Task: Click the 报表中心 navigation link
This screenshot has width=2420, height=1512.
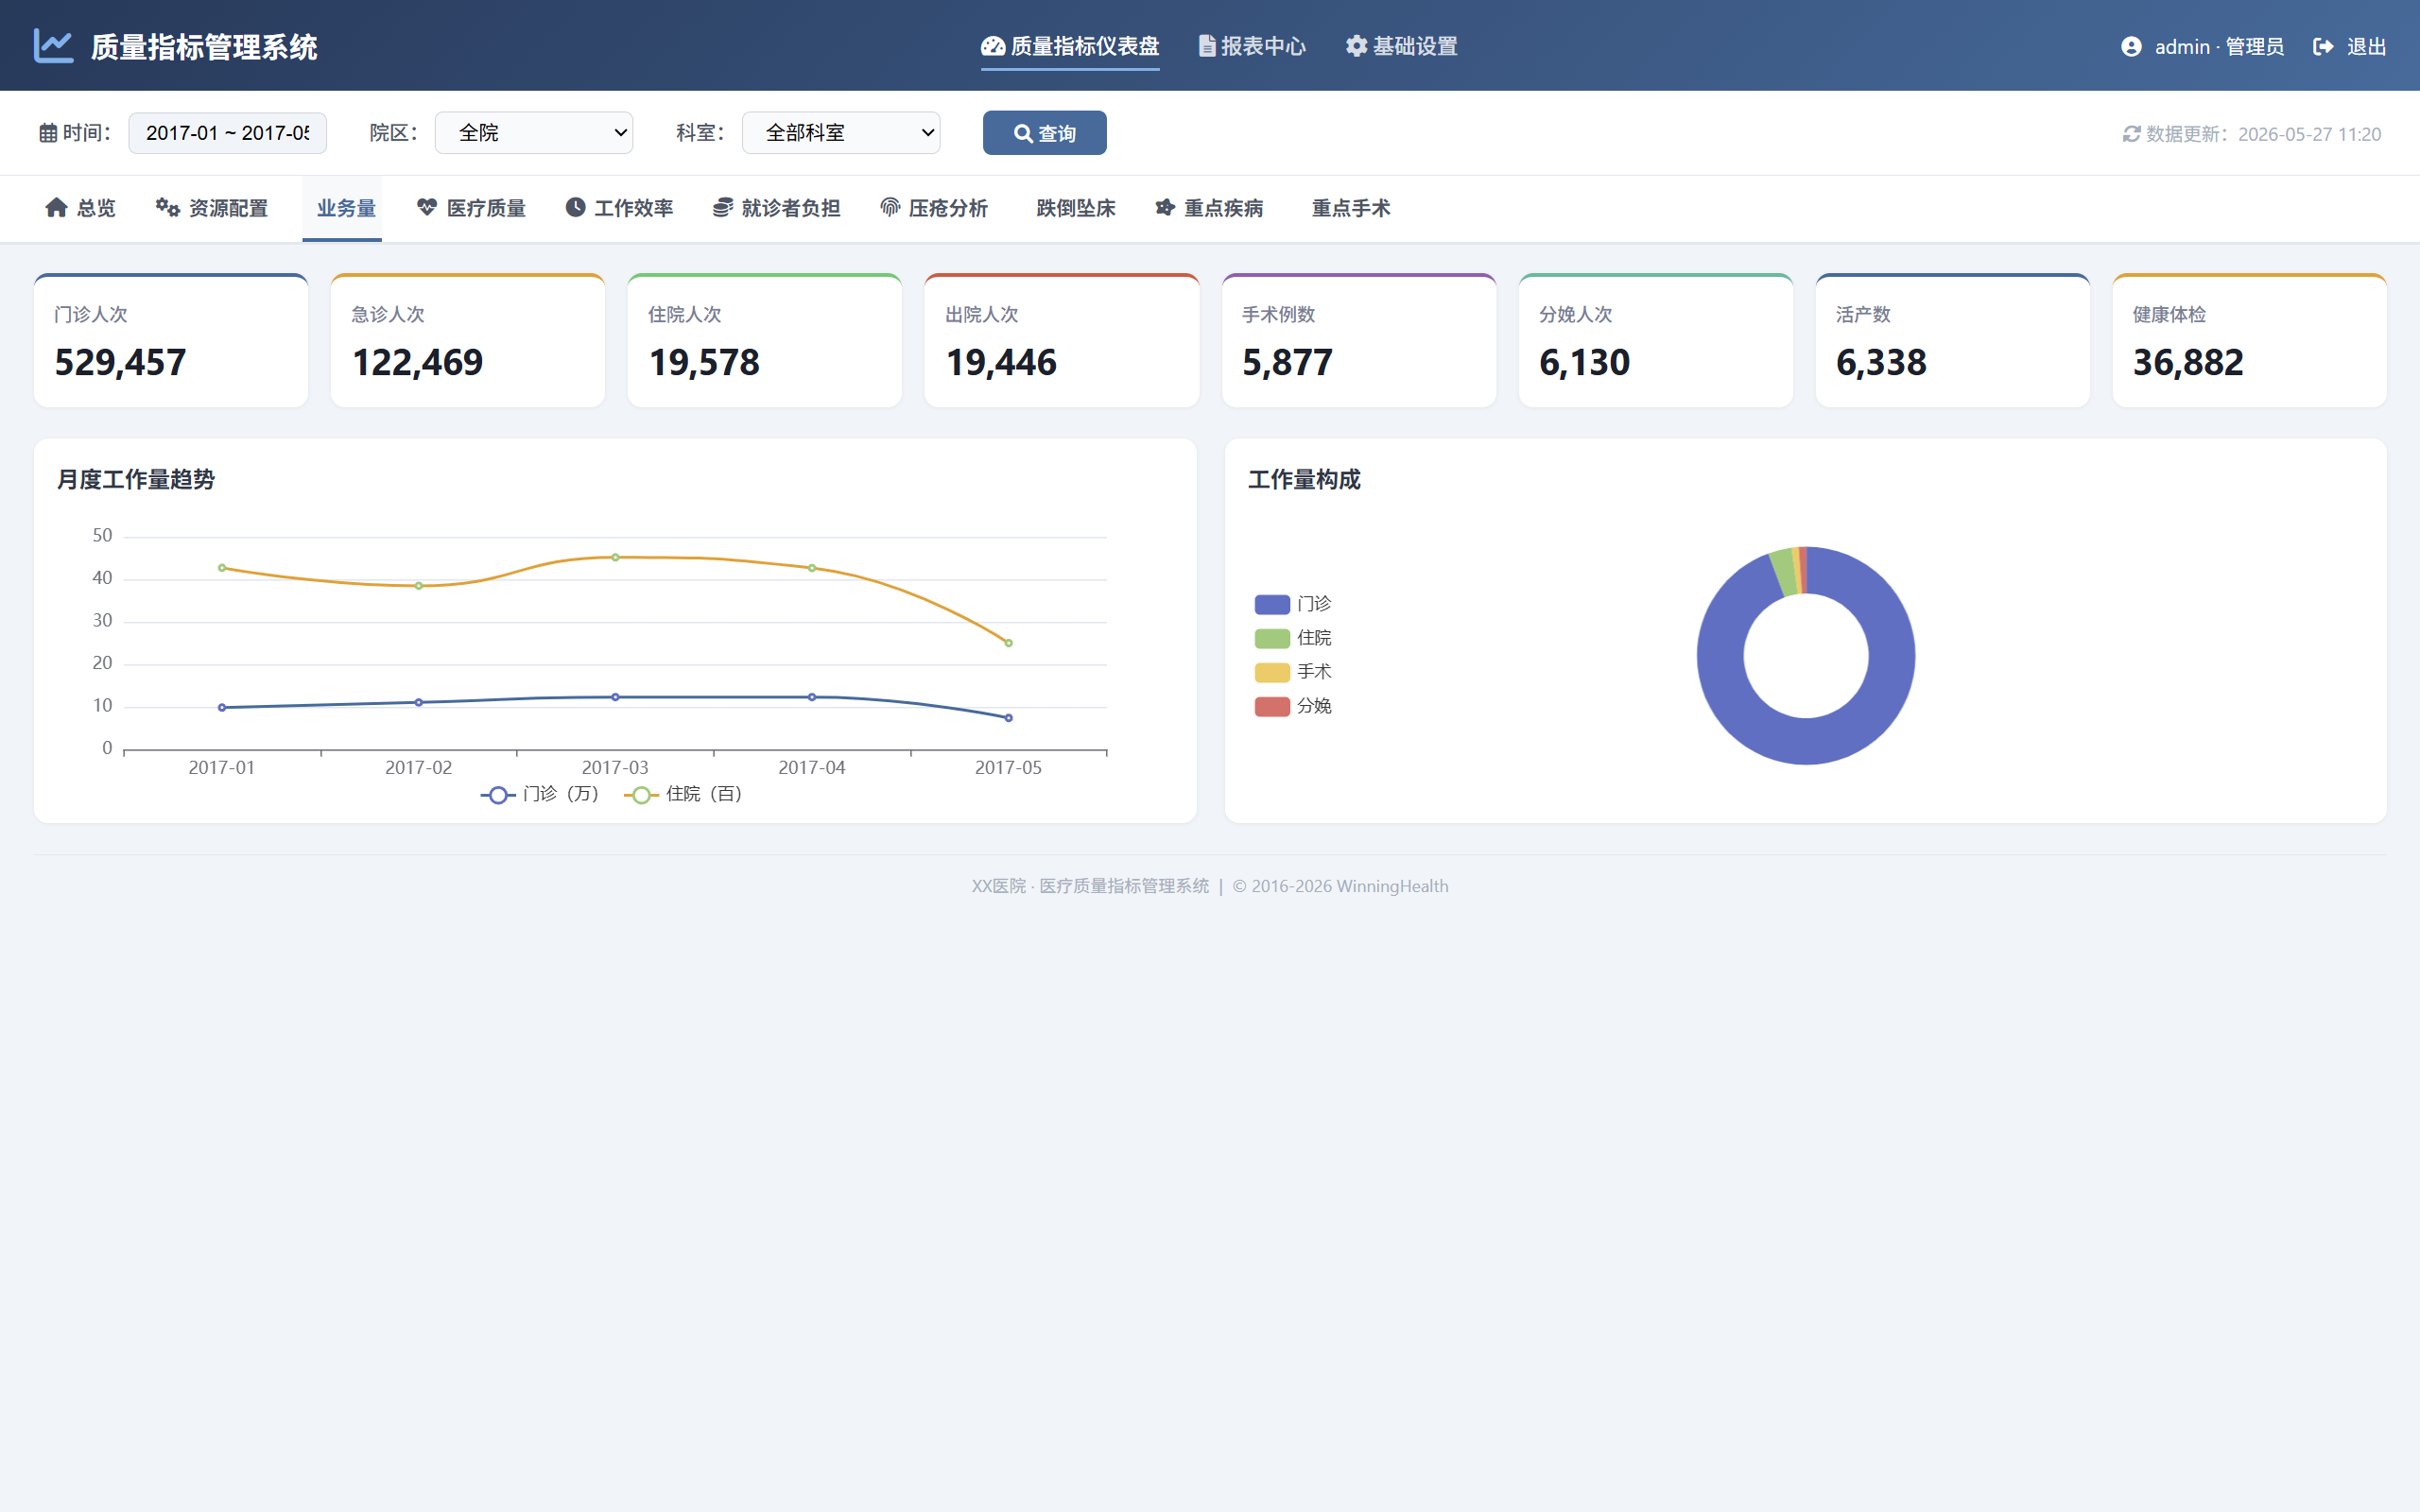Action: tap(1252, 46)
